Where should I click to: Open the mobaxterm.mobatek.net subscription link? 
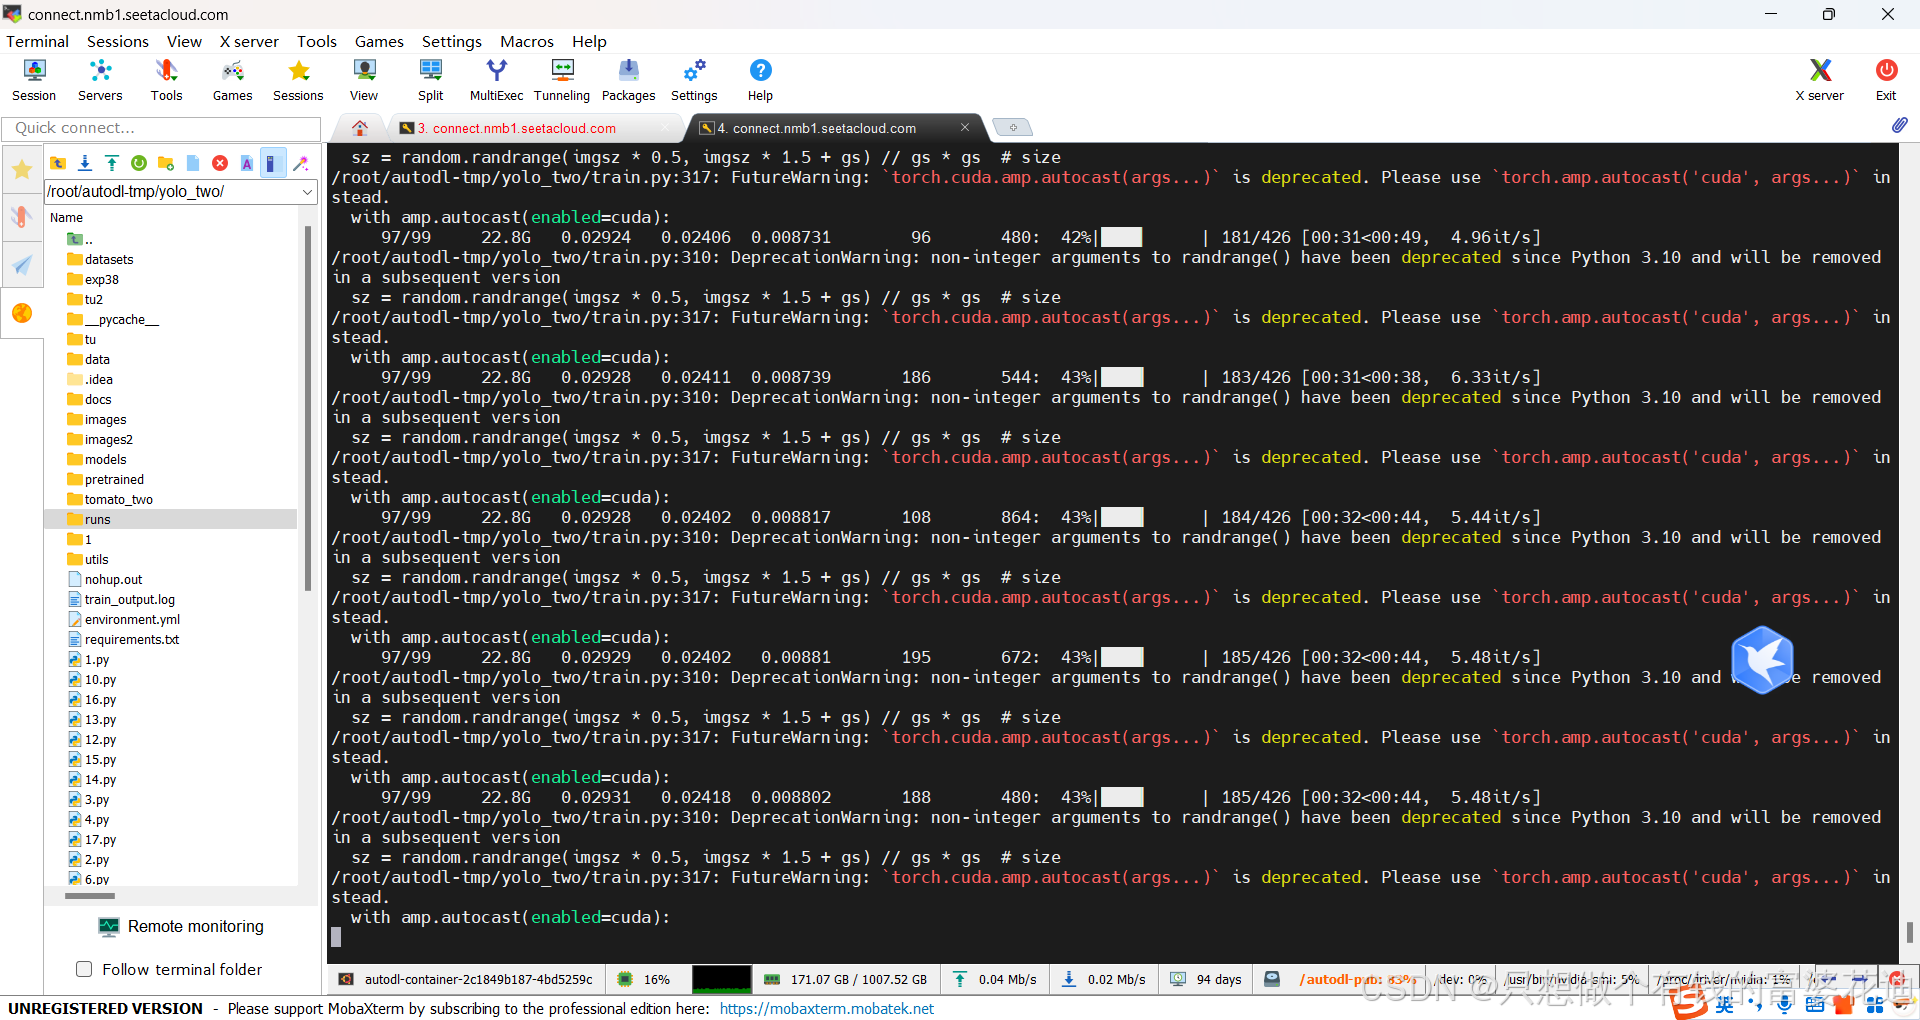tap(826, 1009)
